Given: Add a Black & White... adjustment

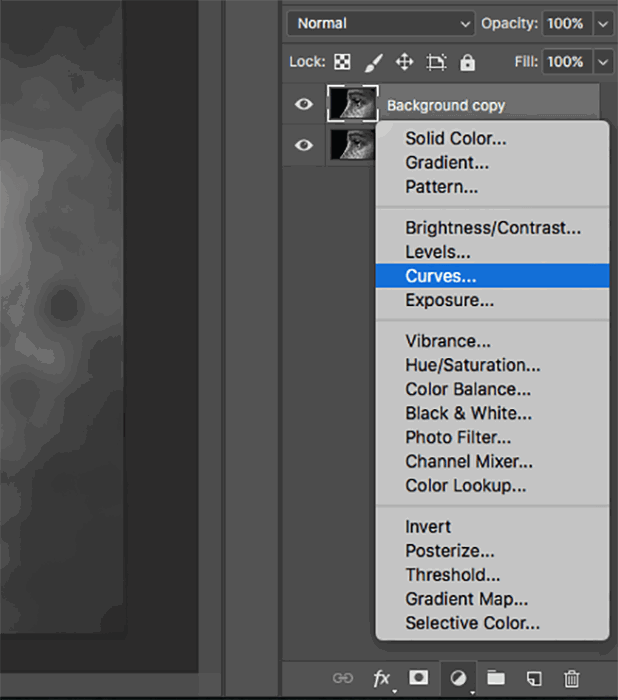Looking at the screenshot, I should pyautogui.click(x=493, y=413).
